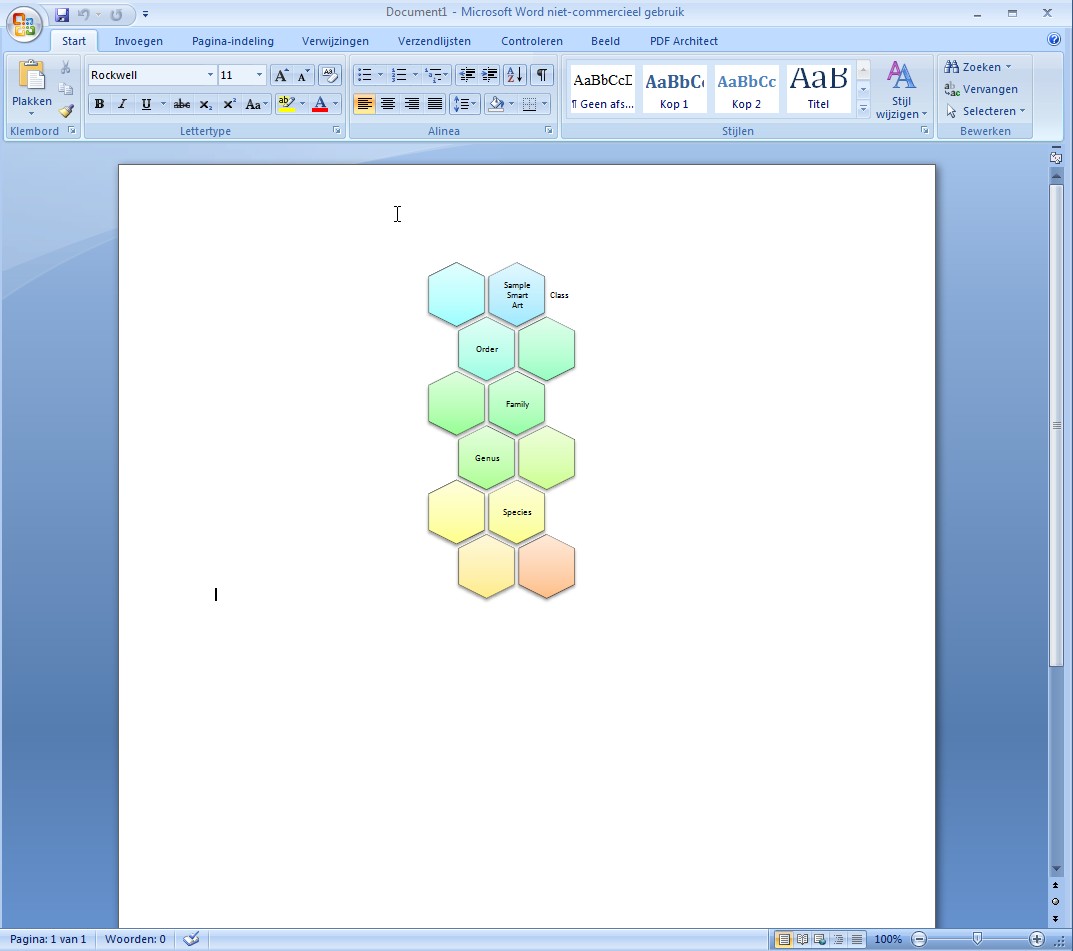Click the Save icon in quick access toolbar
The height and width of the screenshot is (951, 1073).
click(62, 14)
